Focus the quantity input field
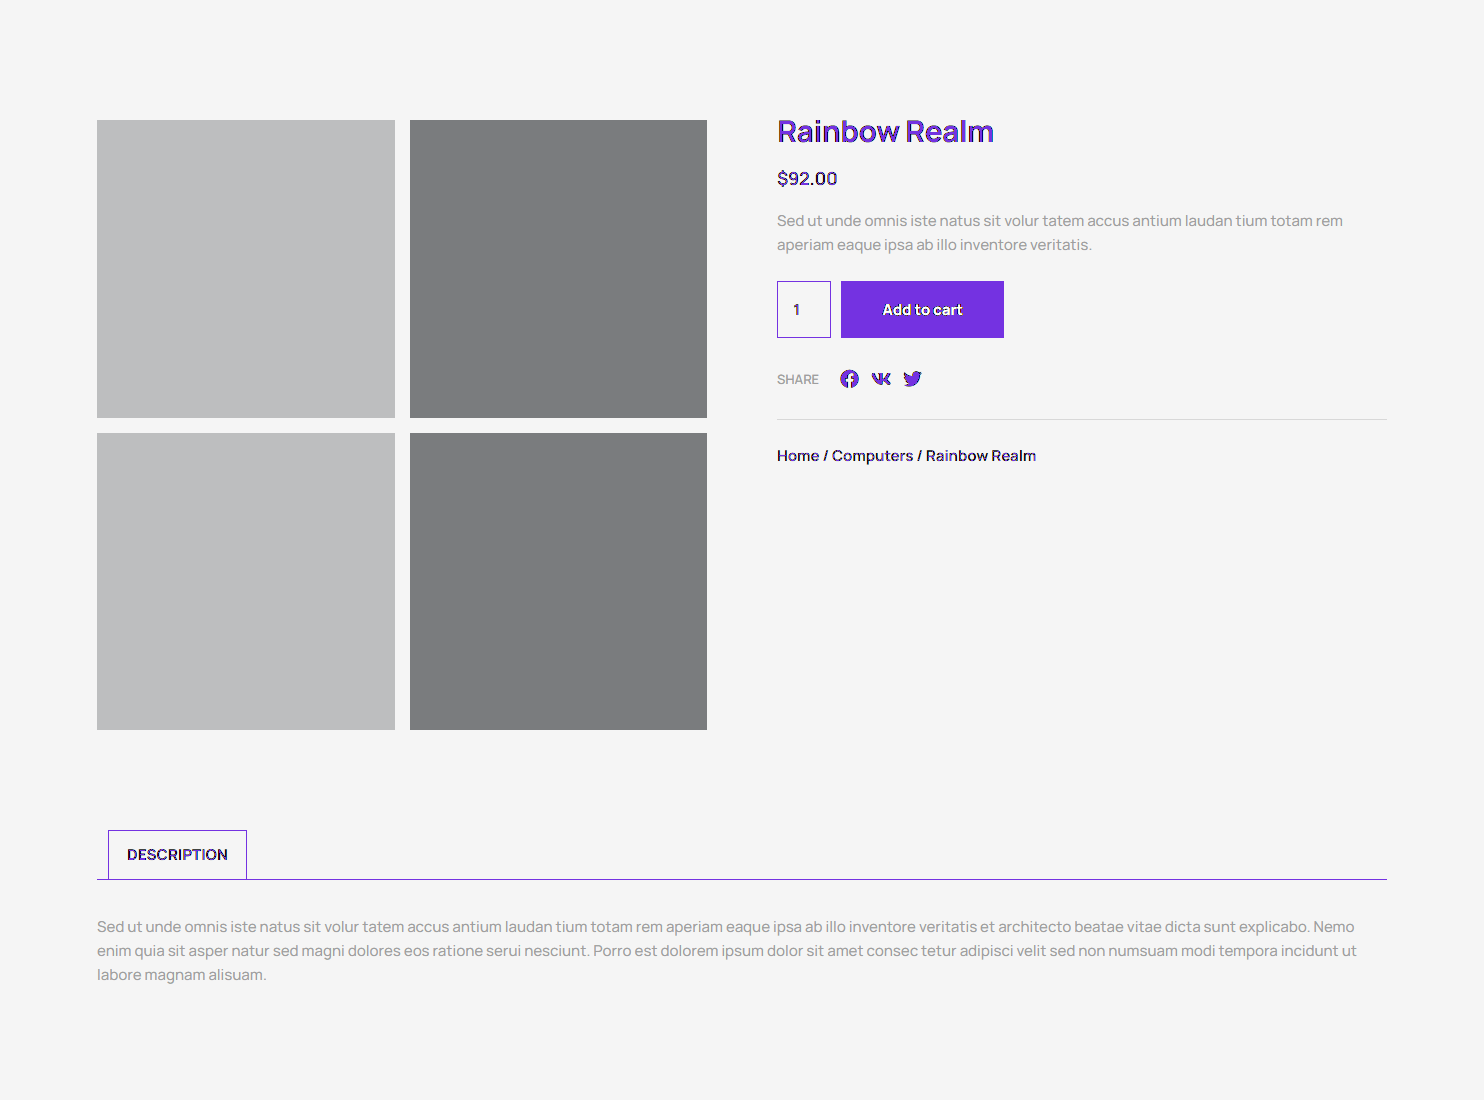This screenshot has width=1484, height=1100. 804,310
